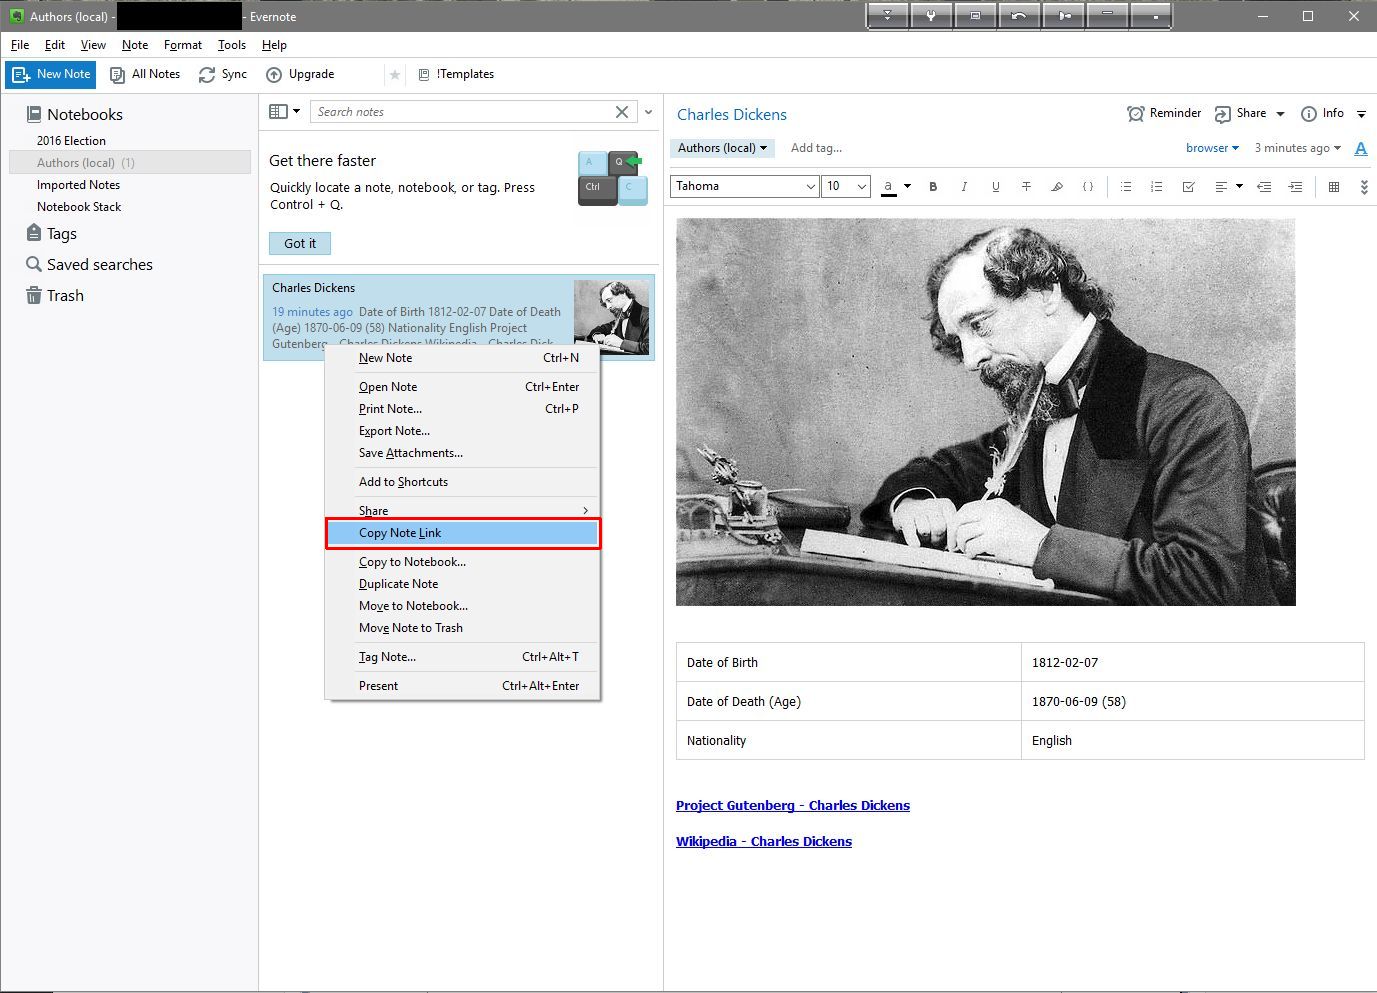Click the Sync toolbar button
1377x993 pixels.
coord(223,74)
